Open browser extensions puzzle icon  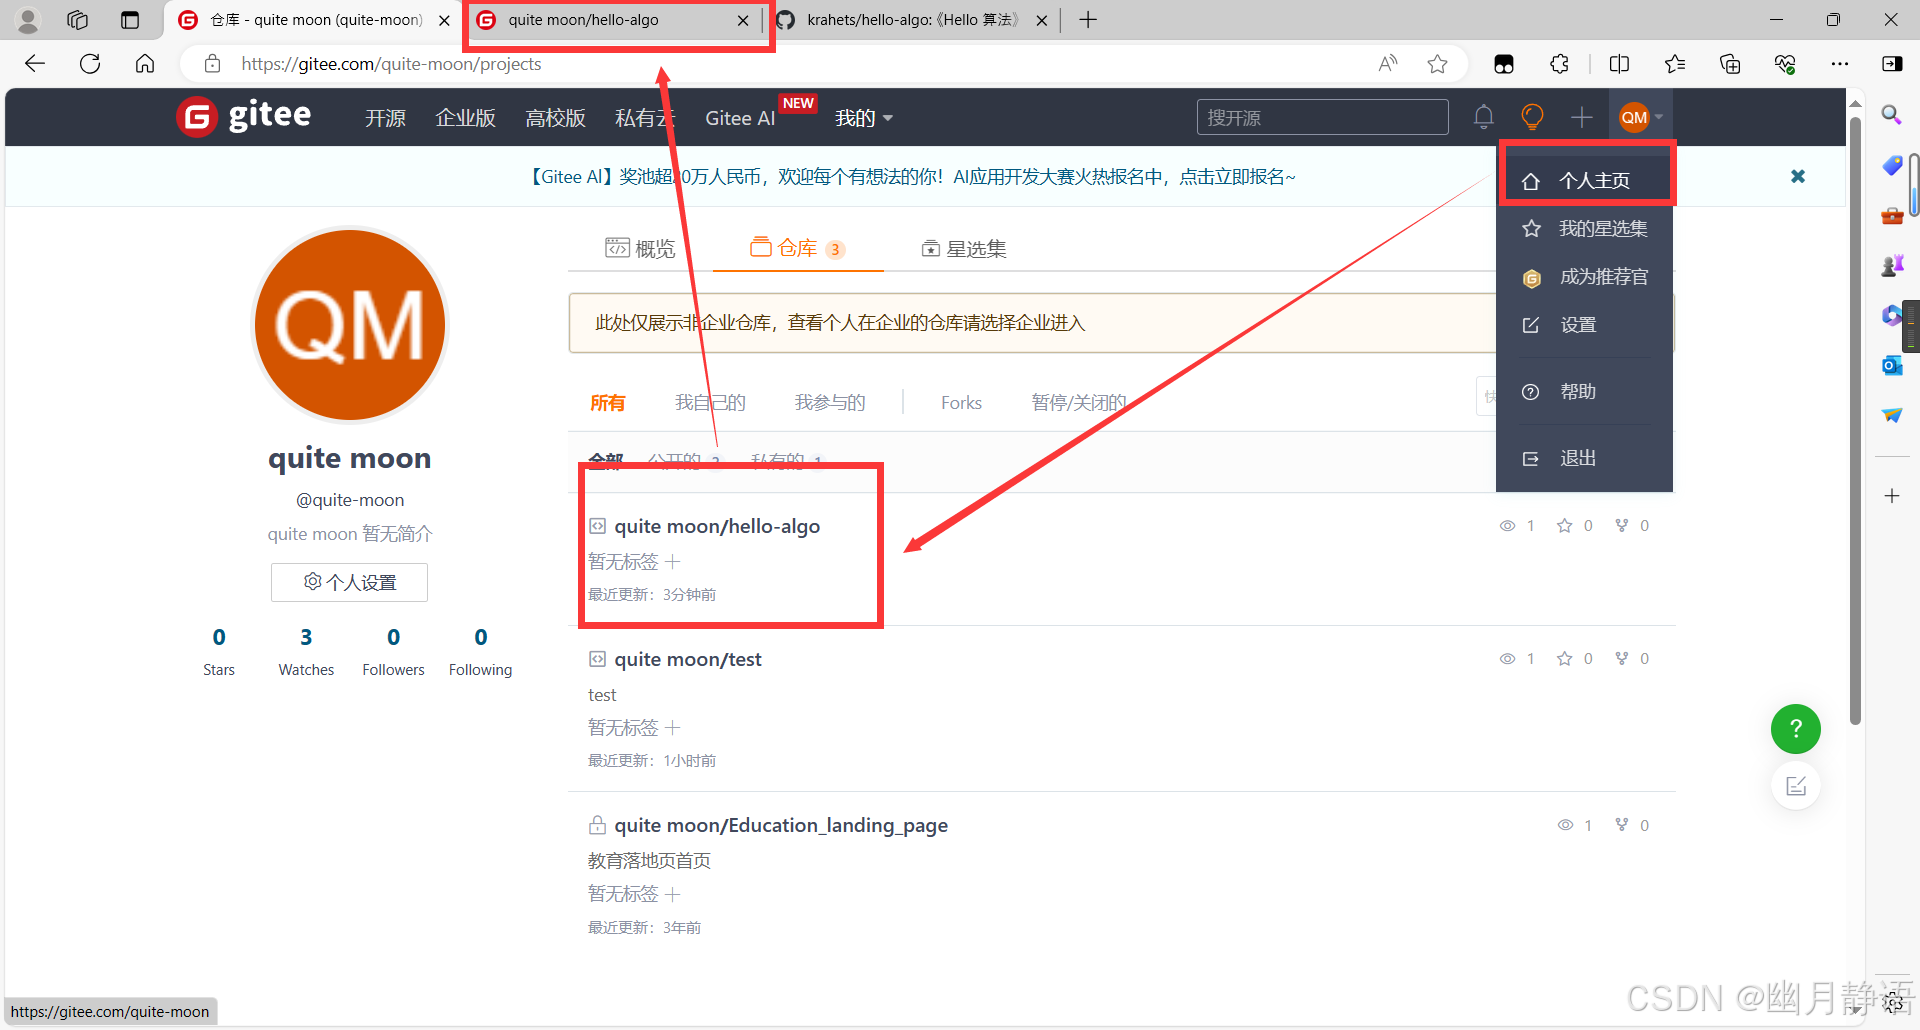1559,64
